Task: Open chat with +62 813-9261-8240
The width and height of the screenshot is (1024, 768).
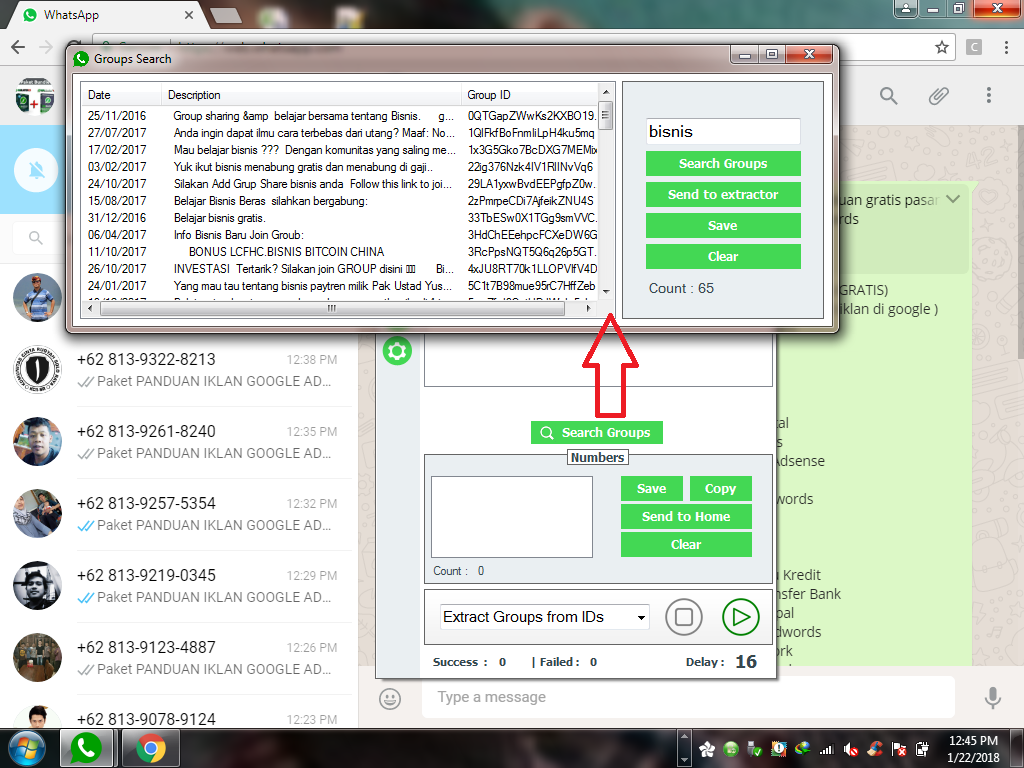Action: [179, 441]
